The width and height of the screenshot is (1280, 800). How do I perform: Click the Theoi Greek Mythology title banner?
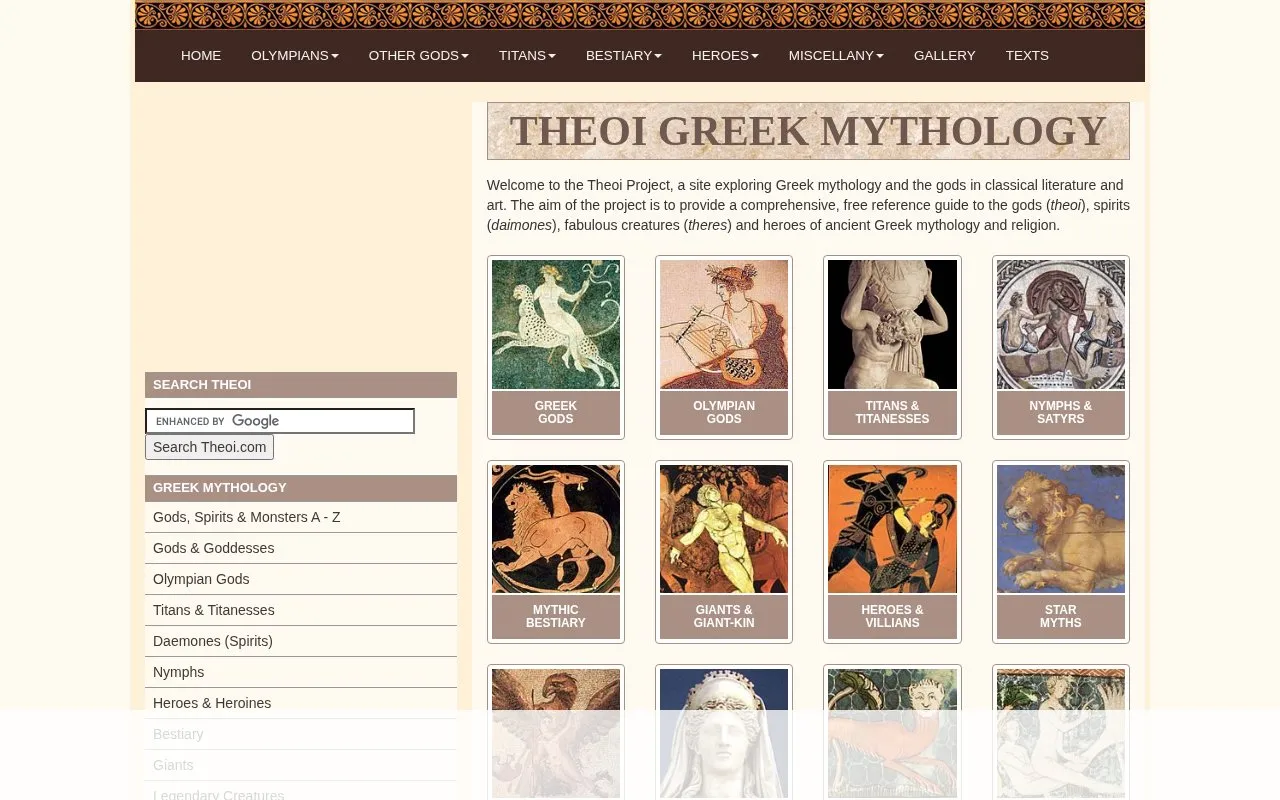808,131
